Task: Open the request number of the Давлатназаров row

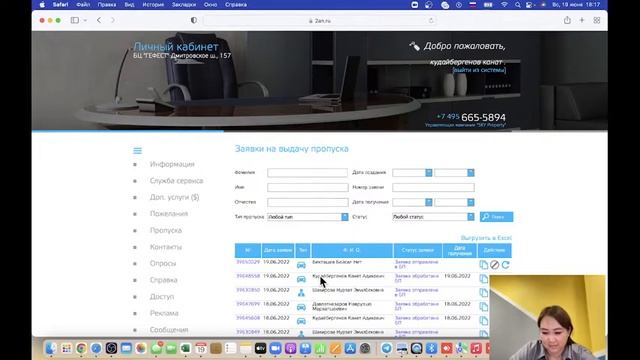Action: click(248, 304)
